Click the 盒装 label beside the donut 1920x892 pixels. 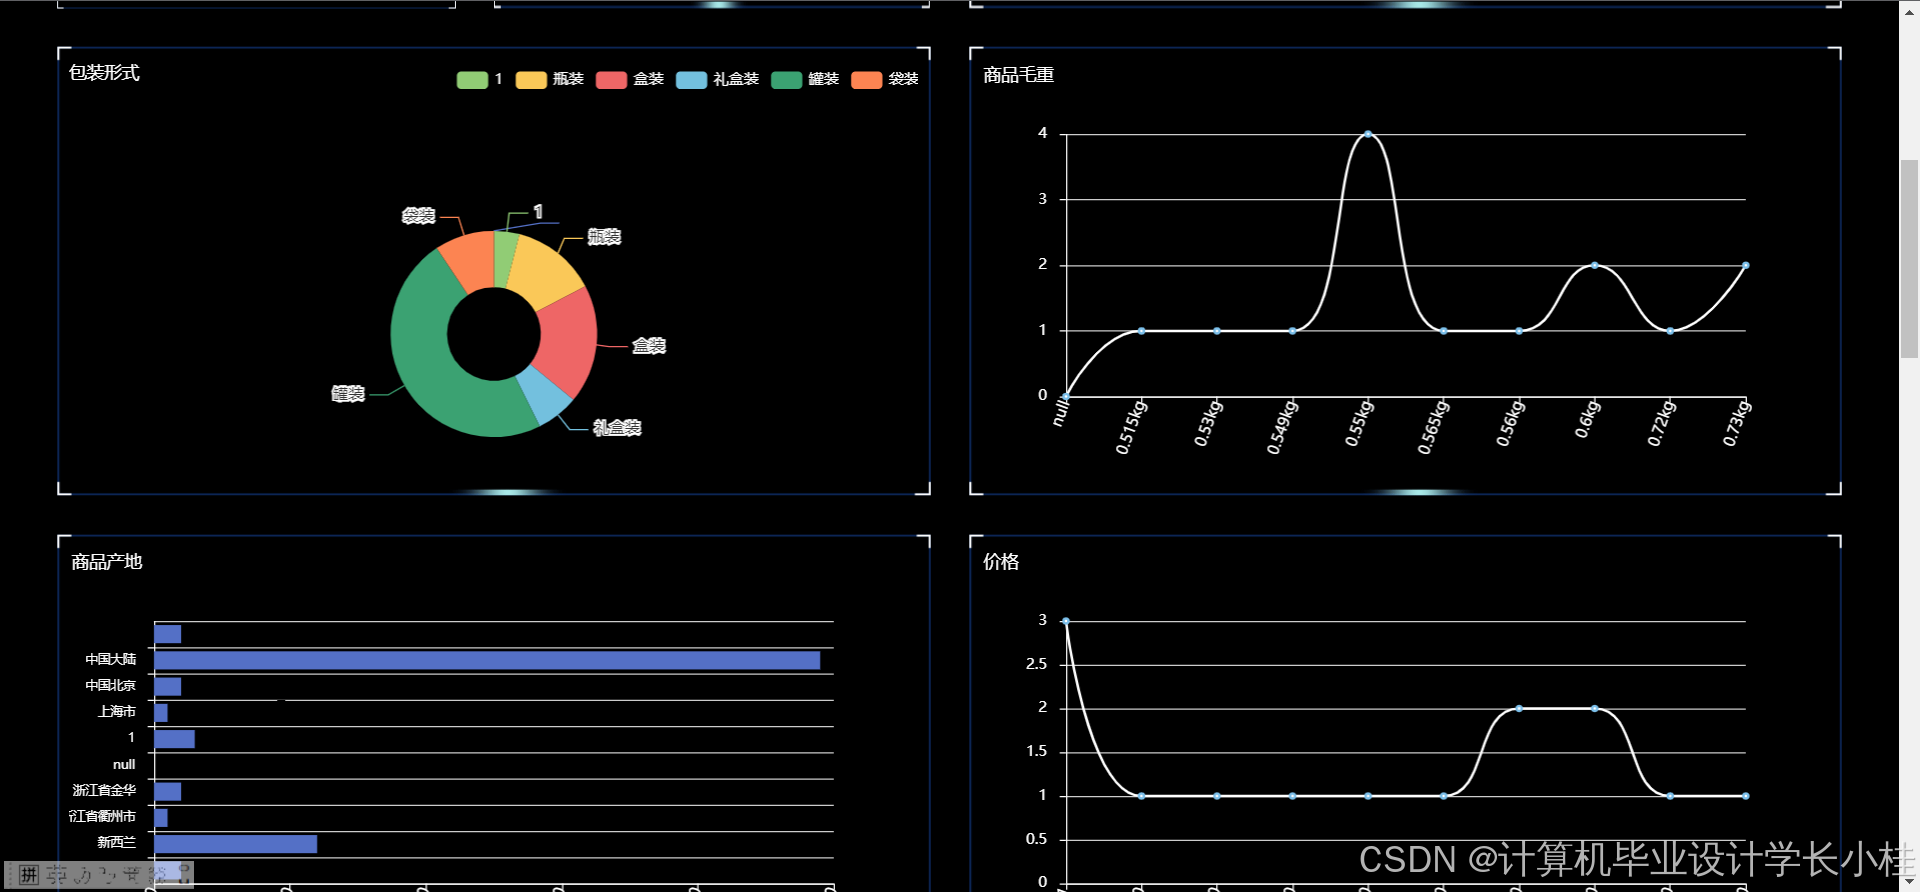point(649,346)
